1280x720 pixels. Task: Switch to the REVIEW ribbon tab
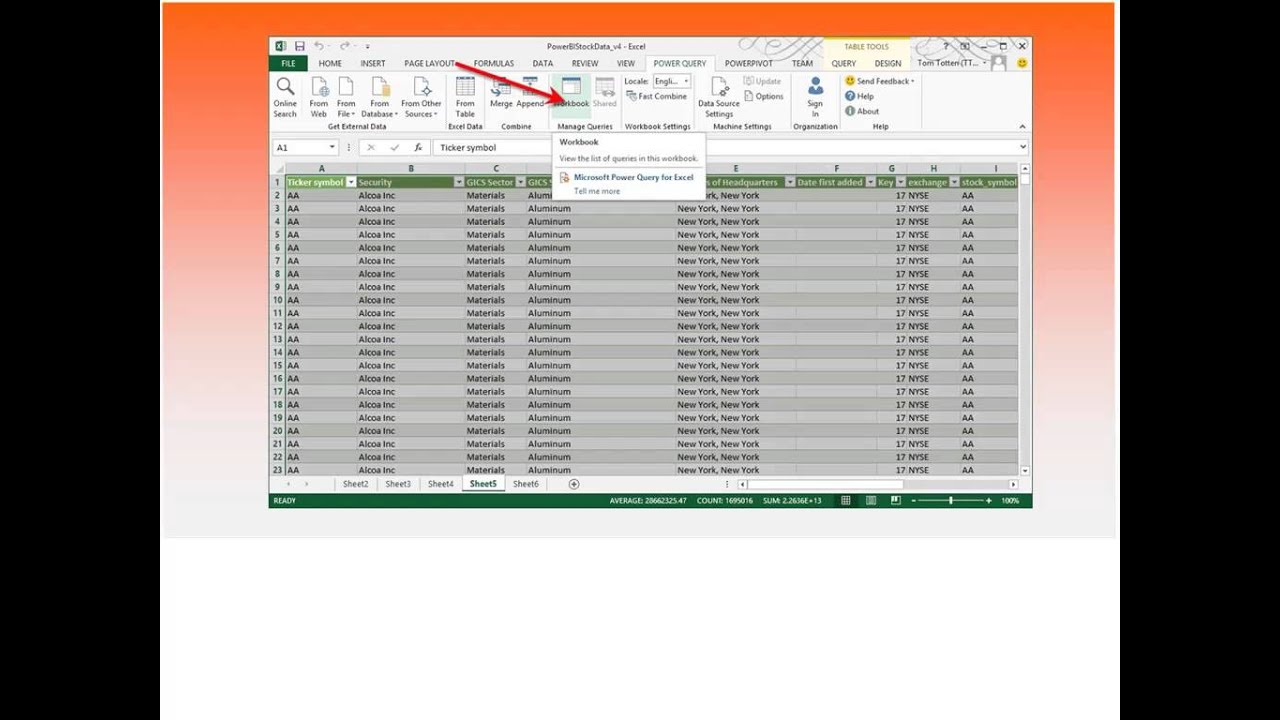pos(585,63)
